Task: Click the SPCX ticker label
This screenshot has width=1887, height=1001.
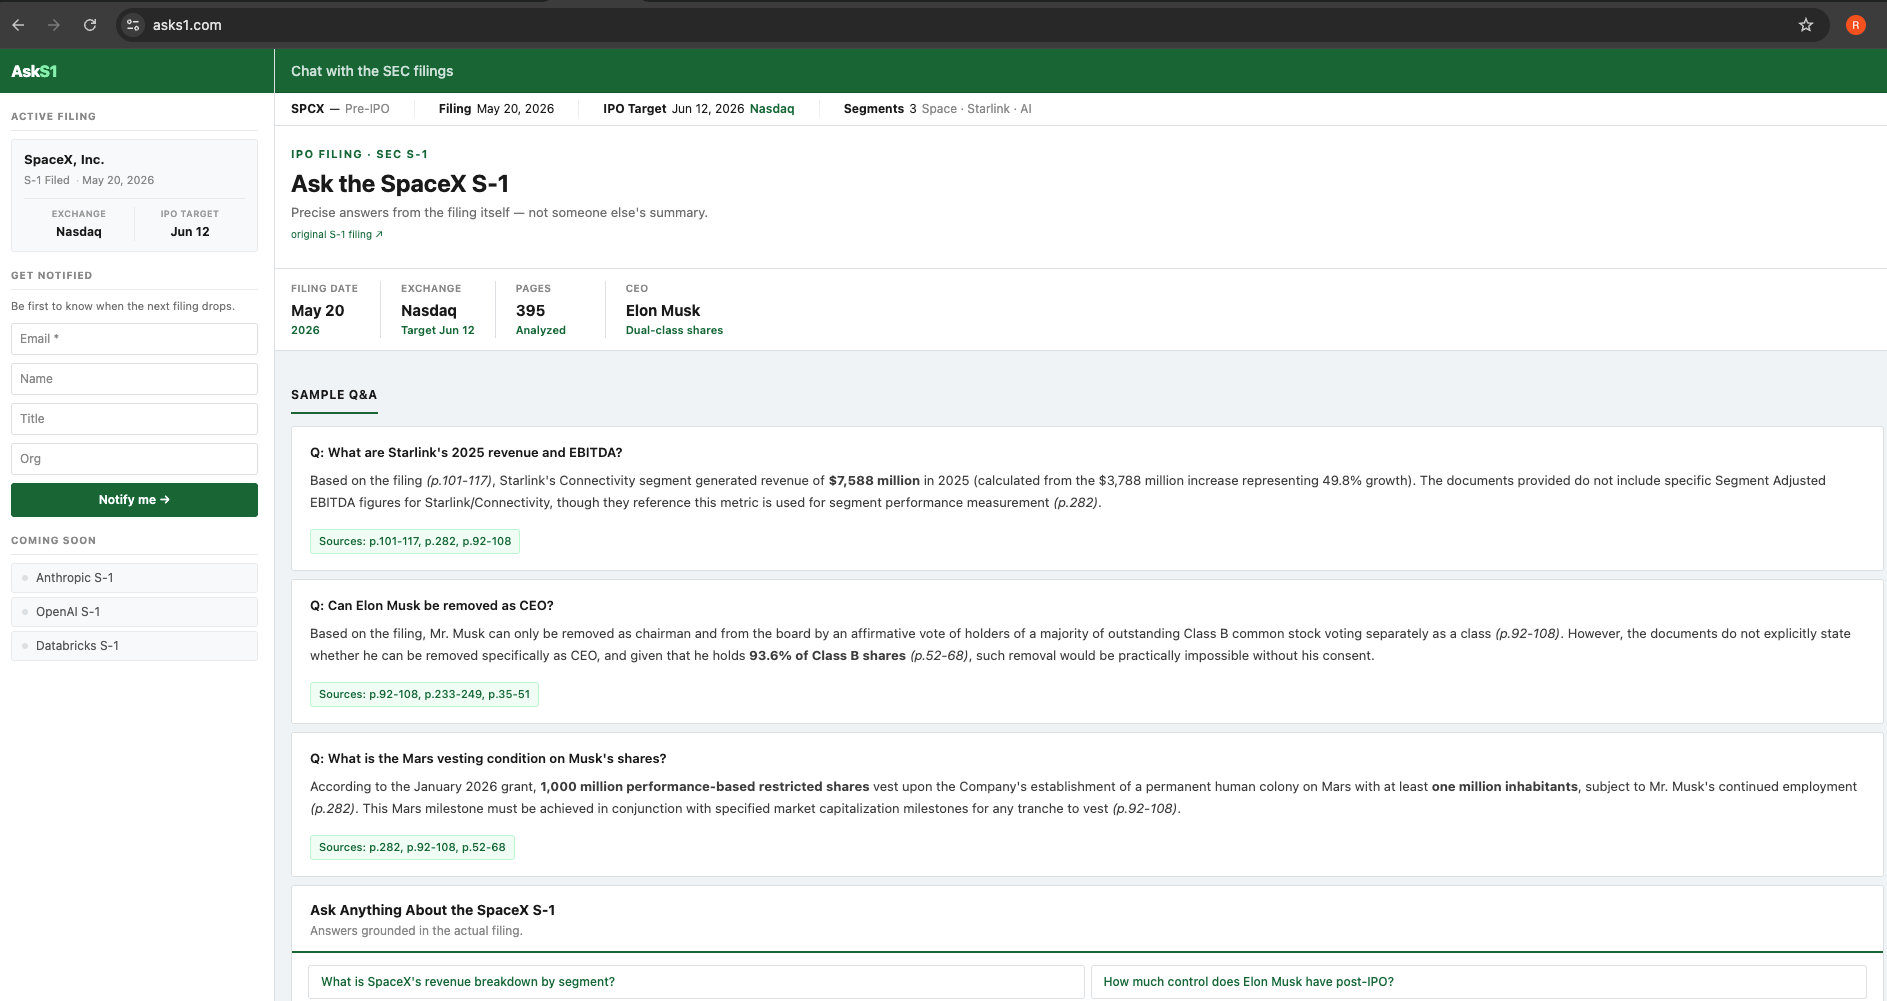Action: pos(308,109)
